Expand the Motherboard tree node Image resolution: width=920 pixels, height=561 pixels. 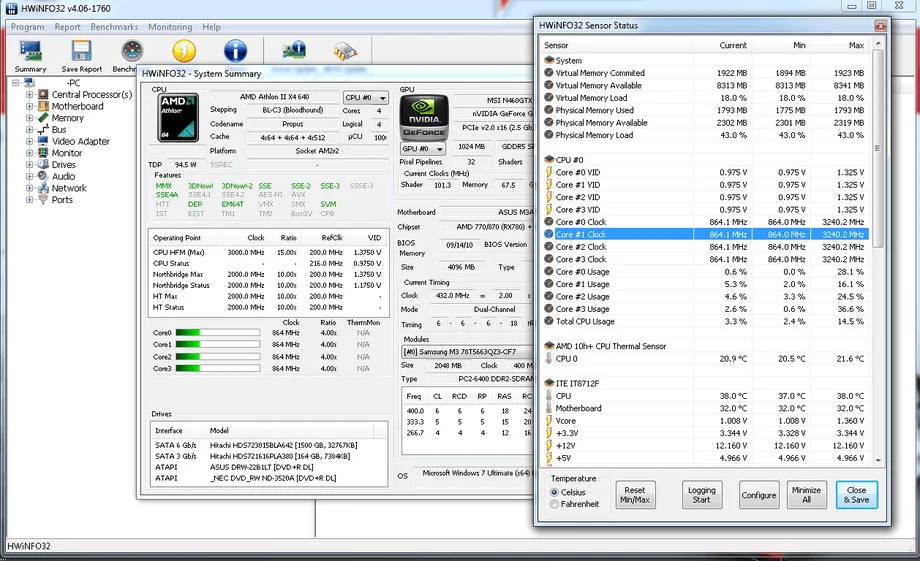[x=29, y=106]
